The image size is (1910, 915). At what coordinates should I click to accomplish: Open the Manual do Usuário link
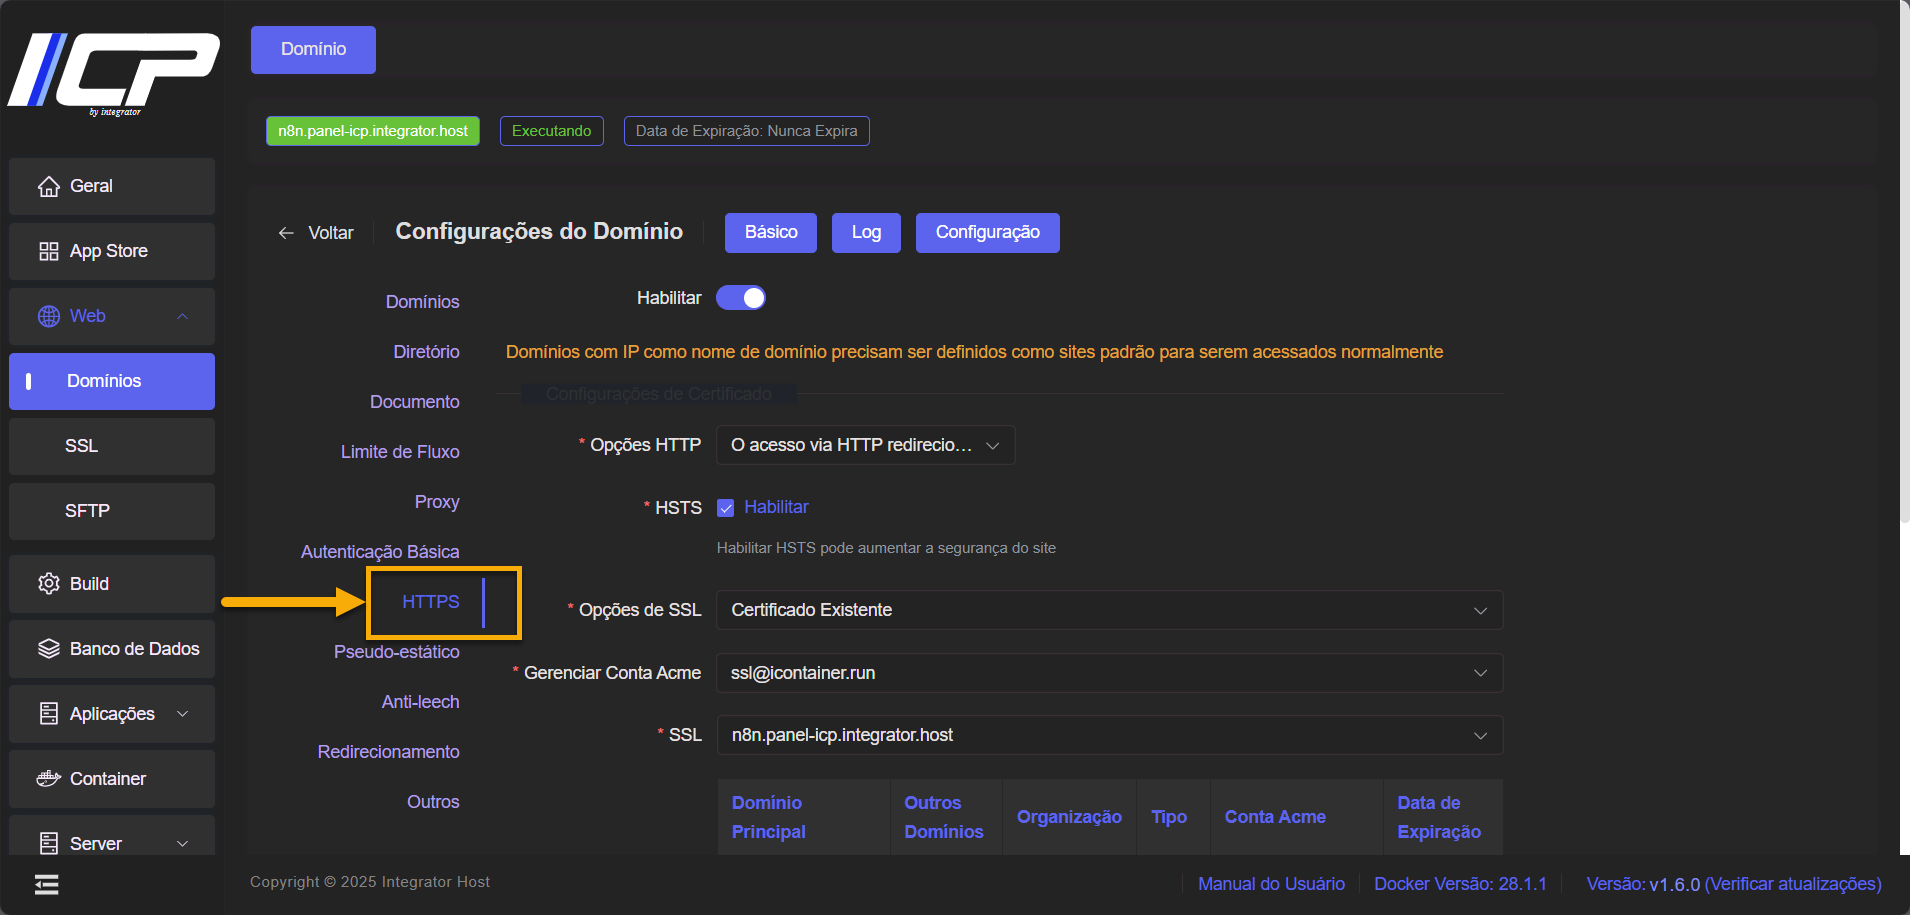click(1271, 884)
